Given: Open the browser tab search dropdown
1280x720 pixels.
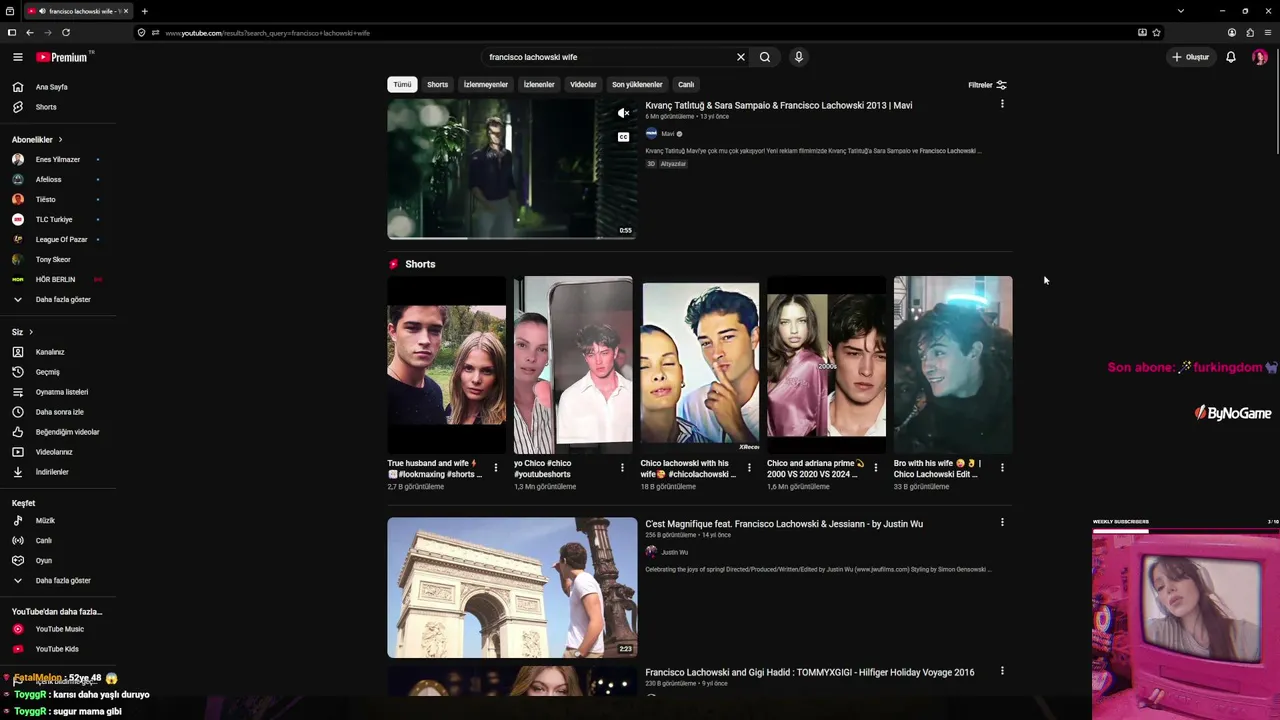Looking at the screenshot, I should coord(1180,11).
